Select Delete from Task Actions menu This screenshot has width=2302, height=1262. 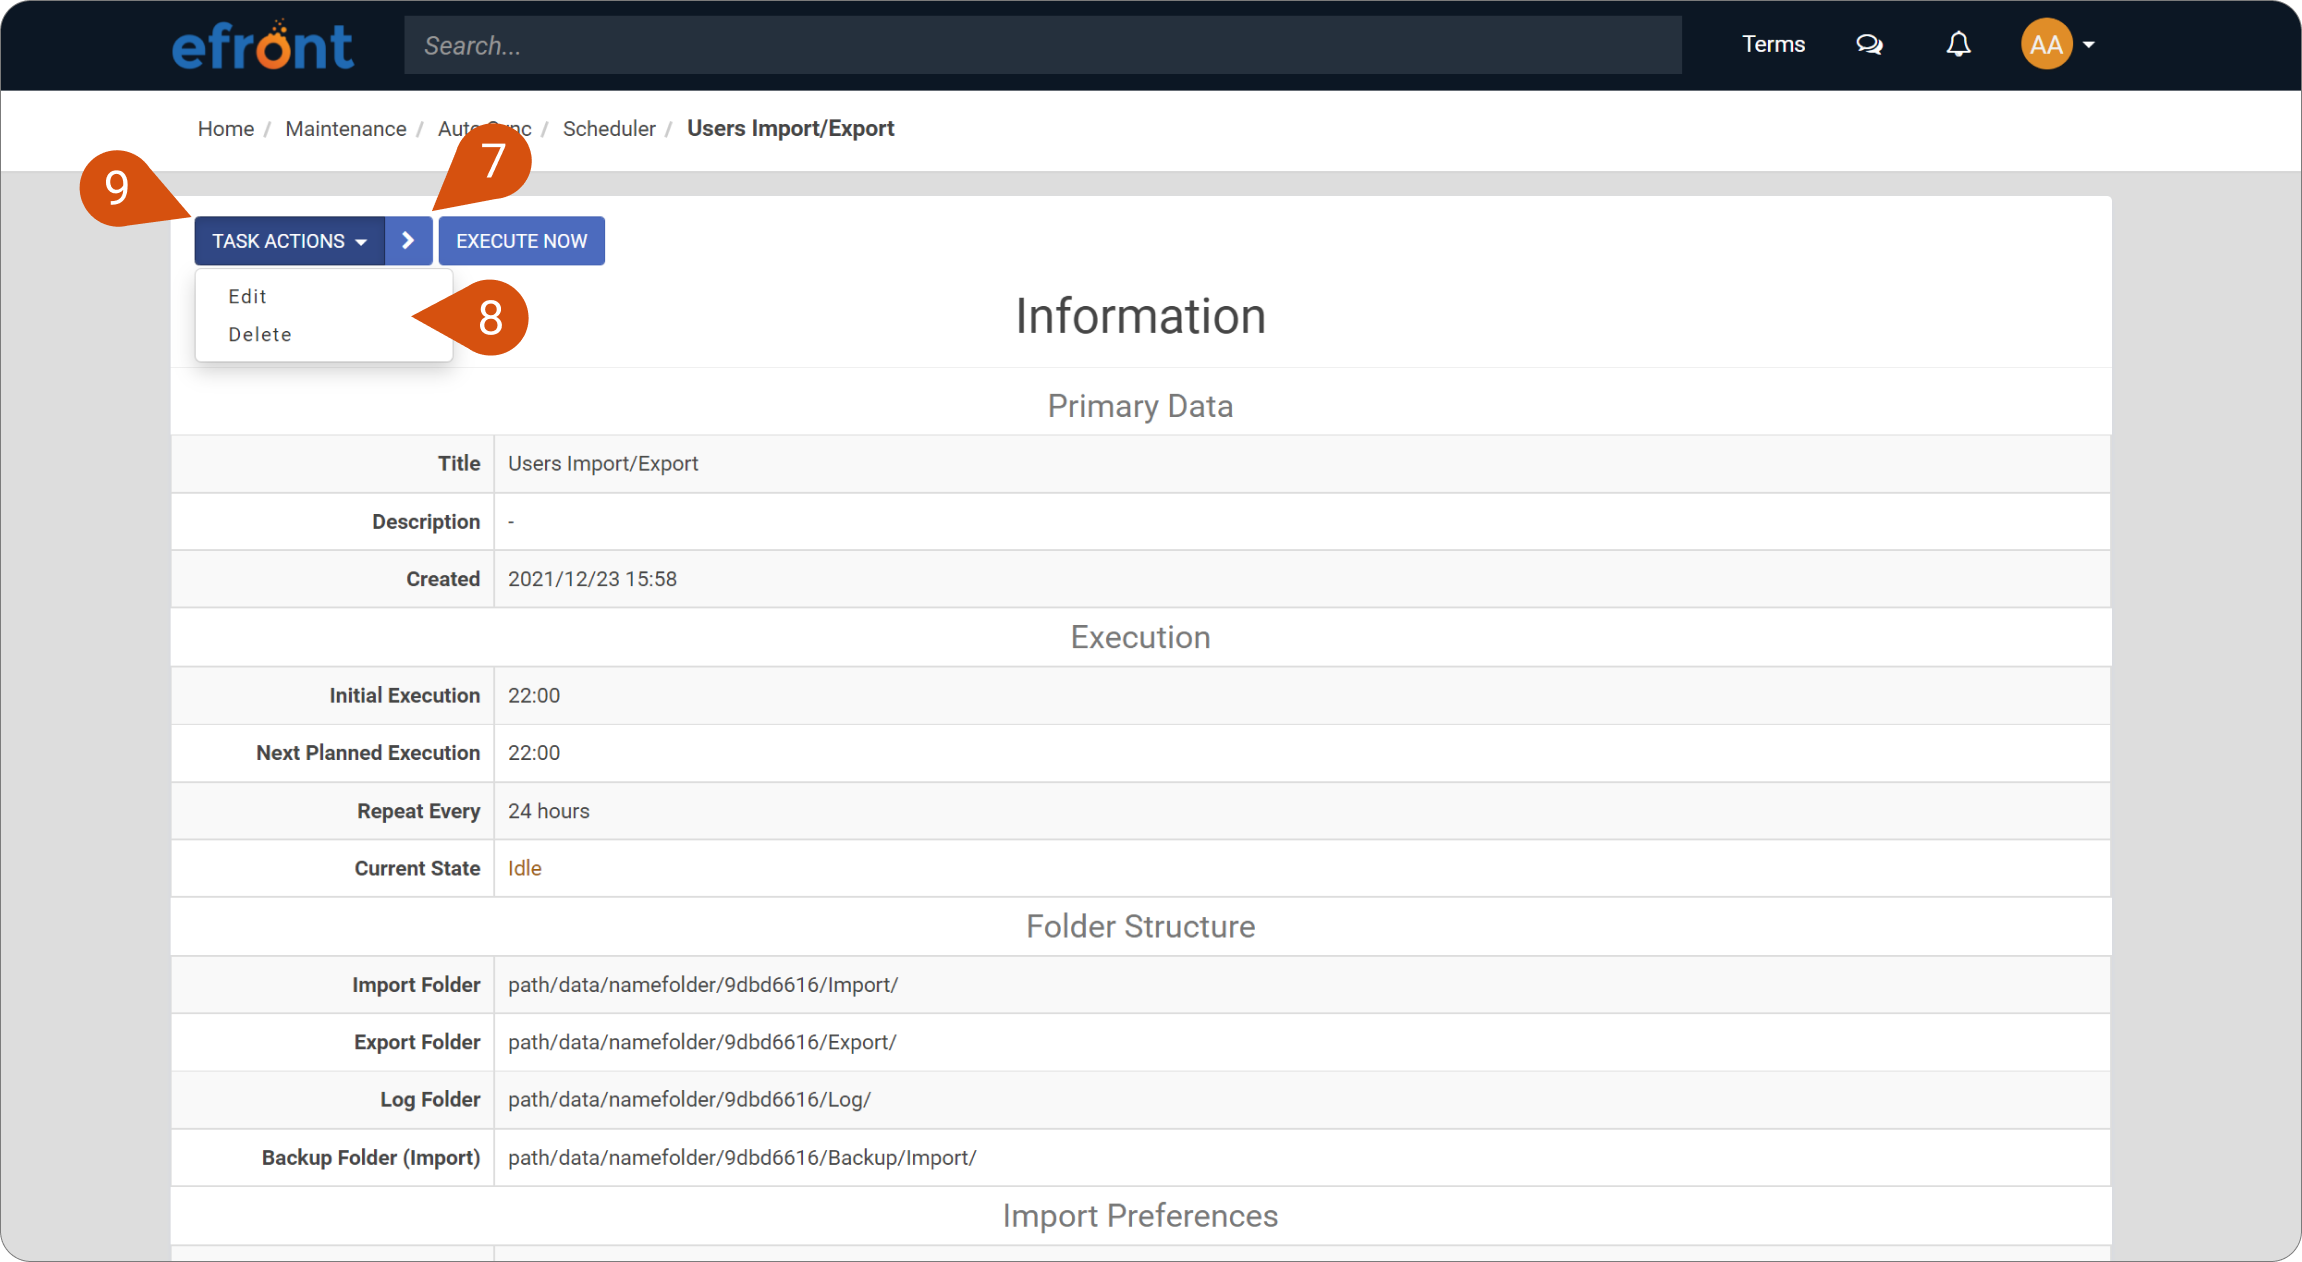pyautogui.click(x=260, y=334)
